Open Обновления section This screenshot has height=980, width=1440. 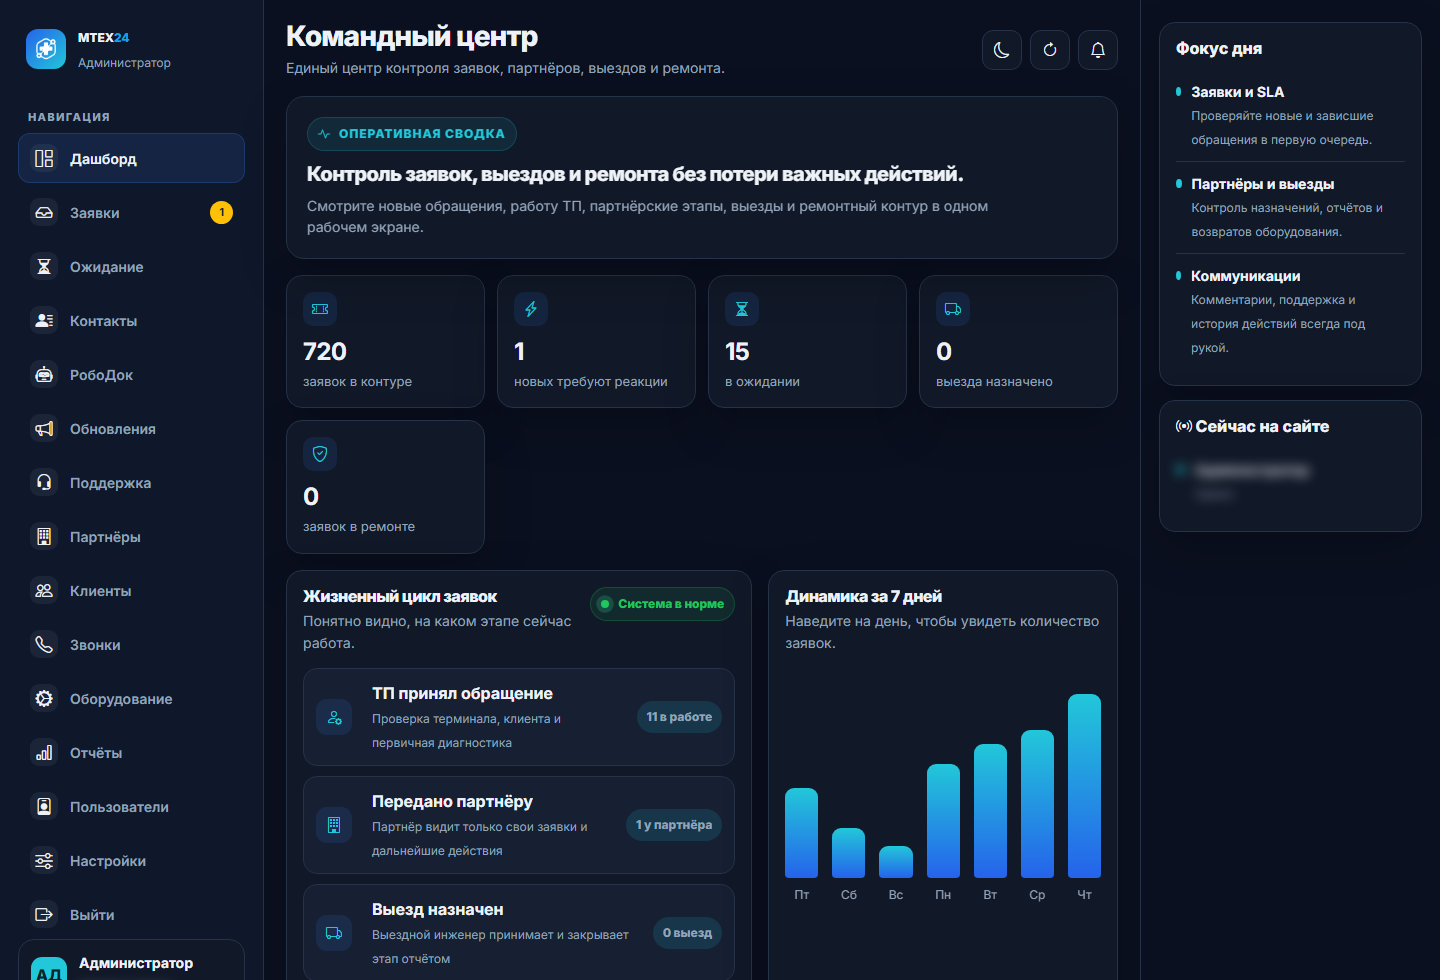pyautogui.click(x=131, y=428)
